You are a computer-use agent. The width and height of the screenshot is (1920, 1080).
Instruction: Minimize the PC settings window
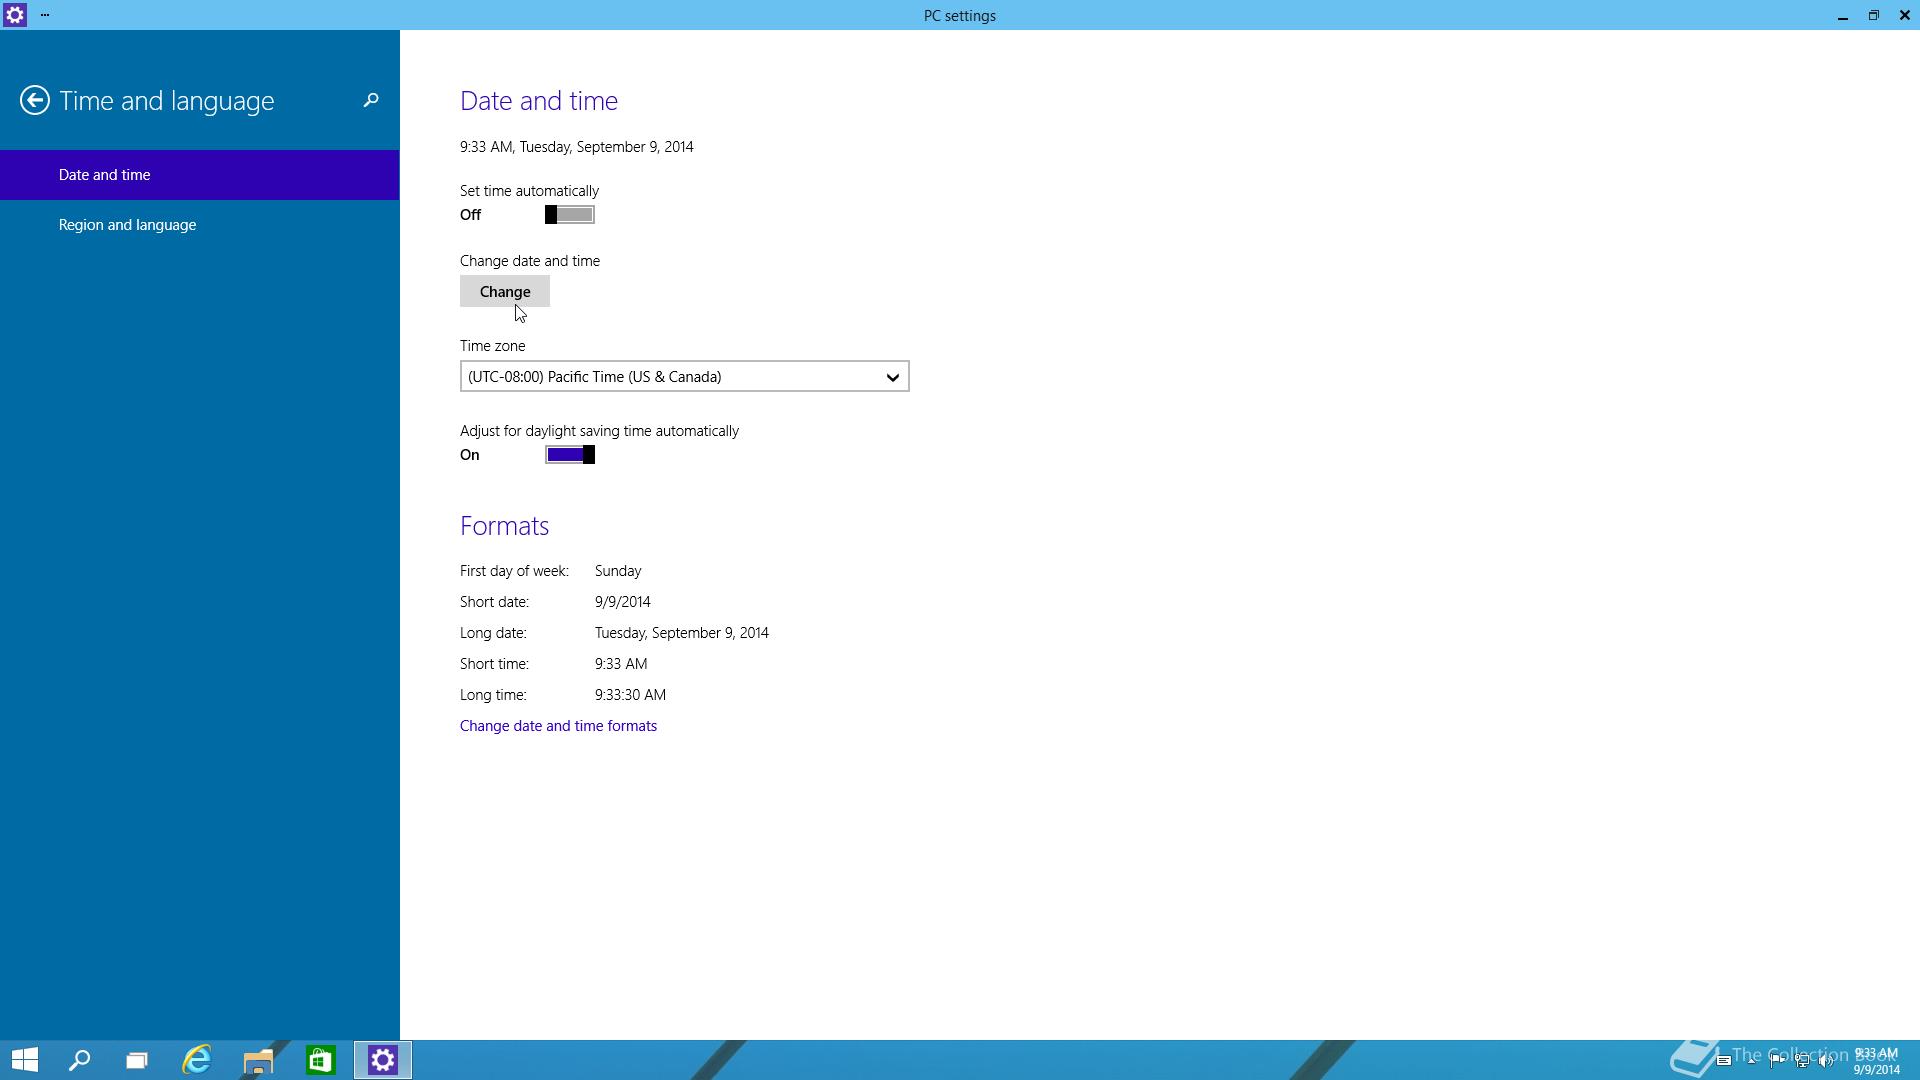point(1842,15)
